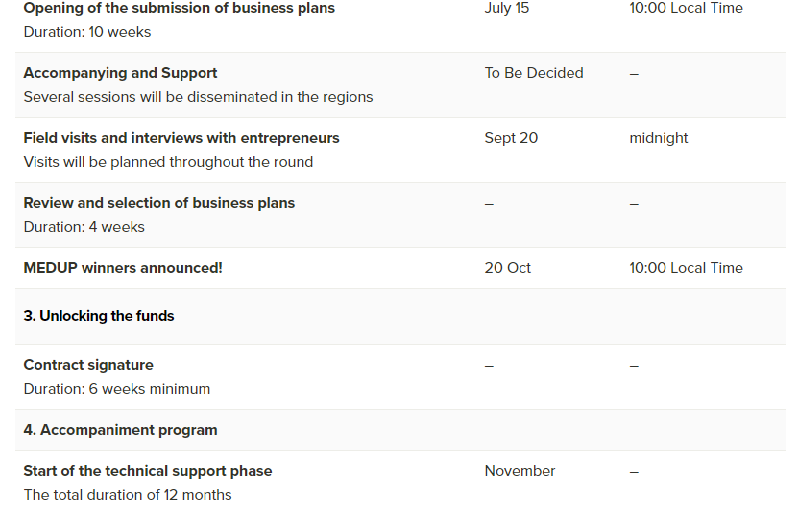The height and width of the screenshot is (509, 790).
Task: Click the "3. Unlocking the funds" section header
Action: click(x=99, y=316)
